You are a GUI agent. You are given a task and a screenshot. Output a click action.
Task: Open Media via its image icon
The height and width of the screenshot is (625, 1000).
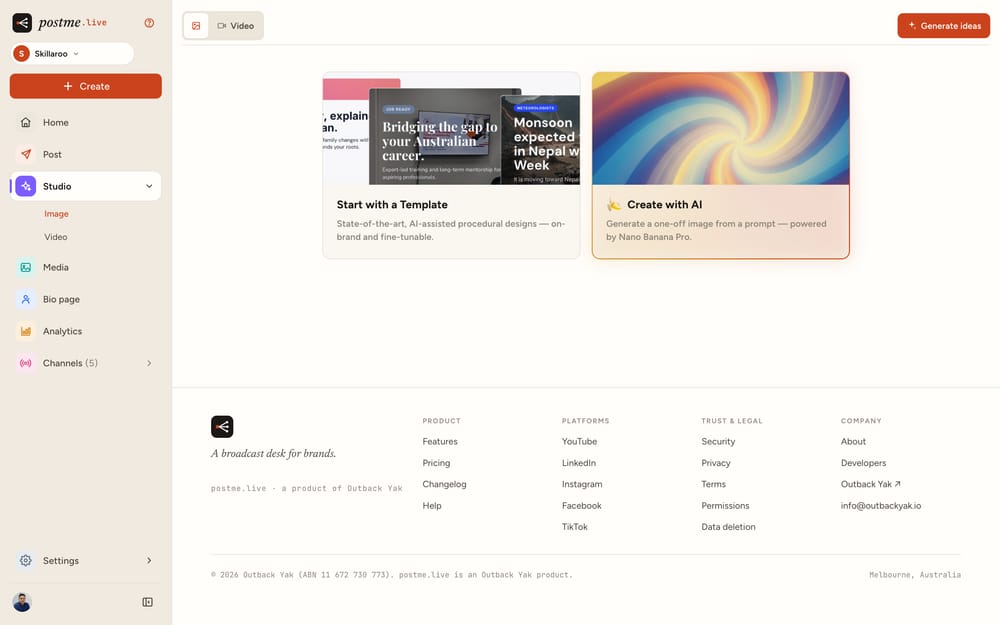coord(26,267)
